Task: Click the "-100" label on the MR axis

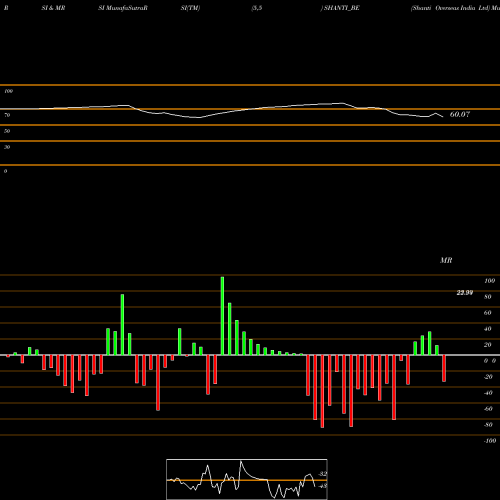Action: pyautogui.click(x=490, y=441)
